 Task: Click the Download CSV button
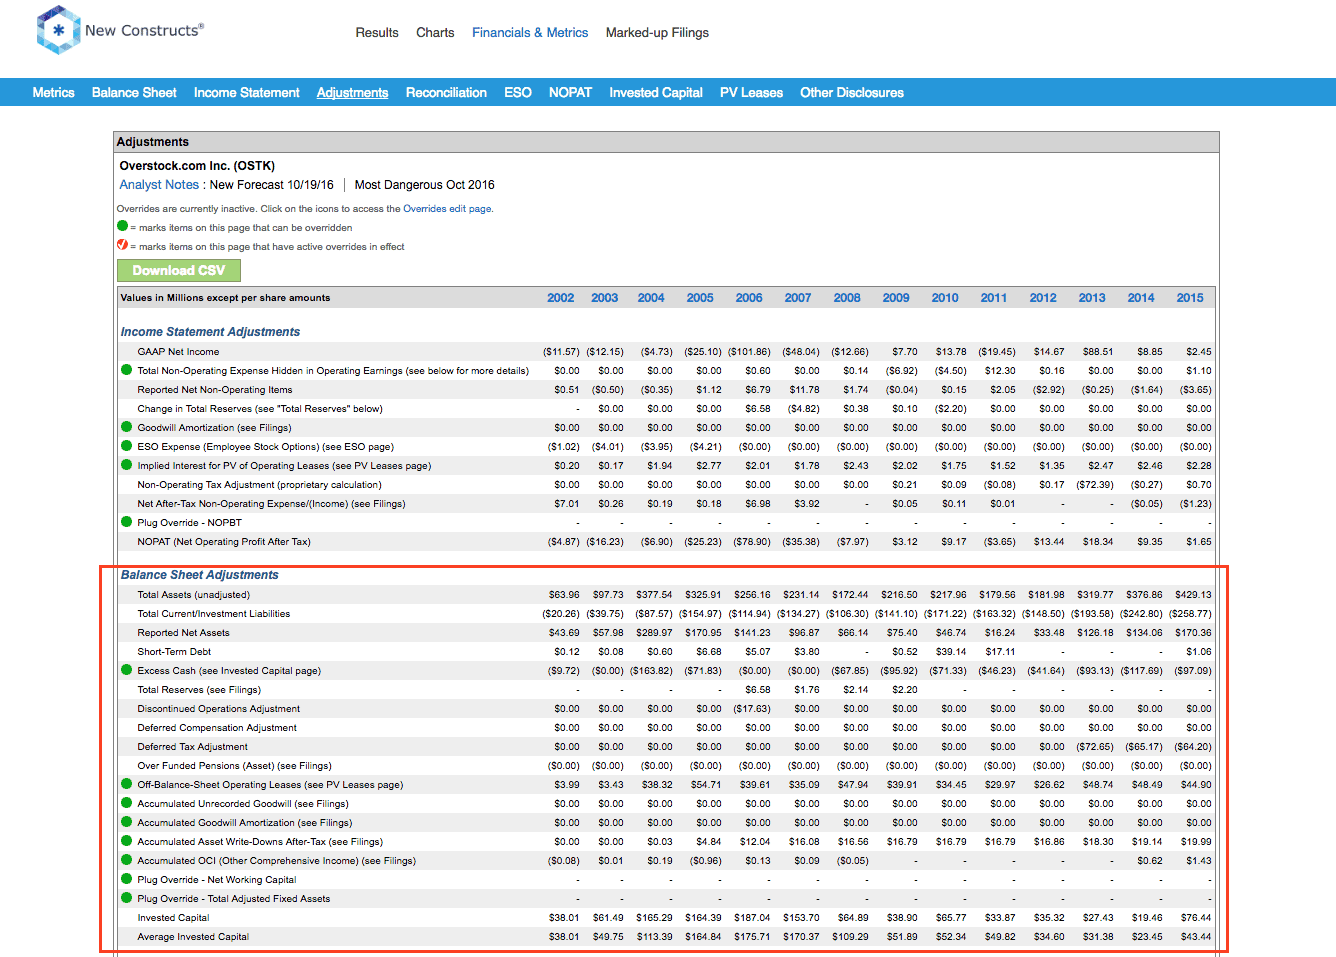(x=179, y=270)
